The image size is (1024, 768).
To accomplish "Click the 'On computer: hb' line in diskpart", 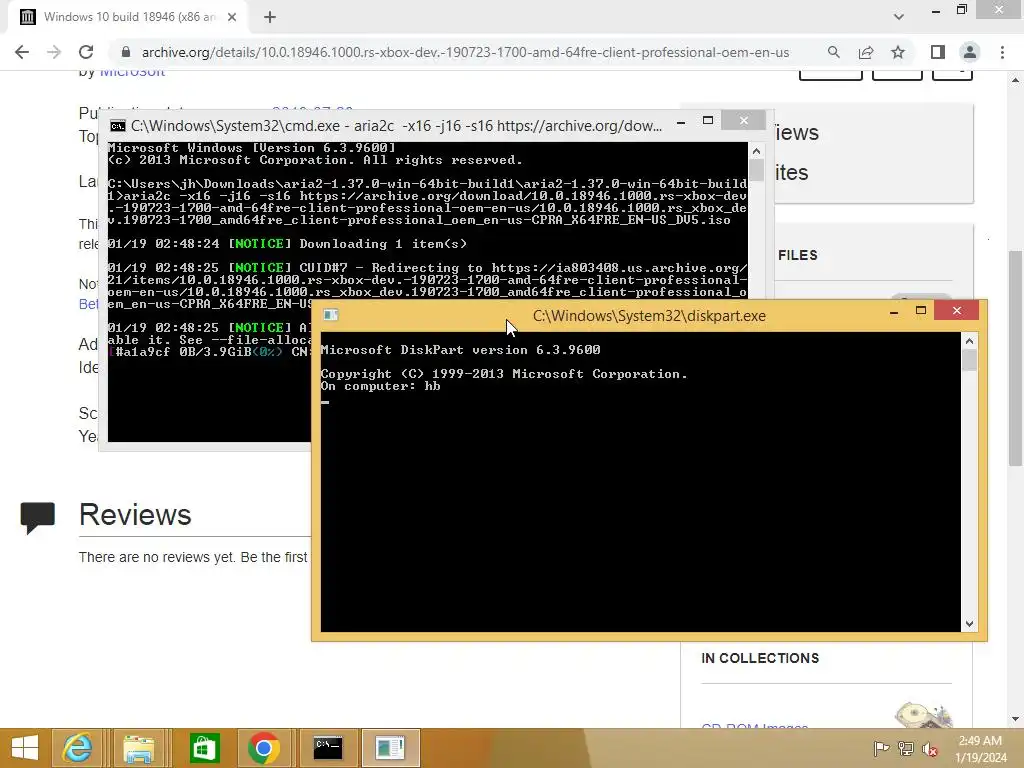I will click(x=380, y=386).
